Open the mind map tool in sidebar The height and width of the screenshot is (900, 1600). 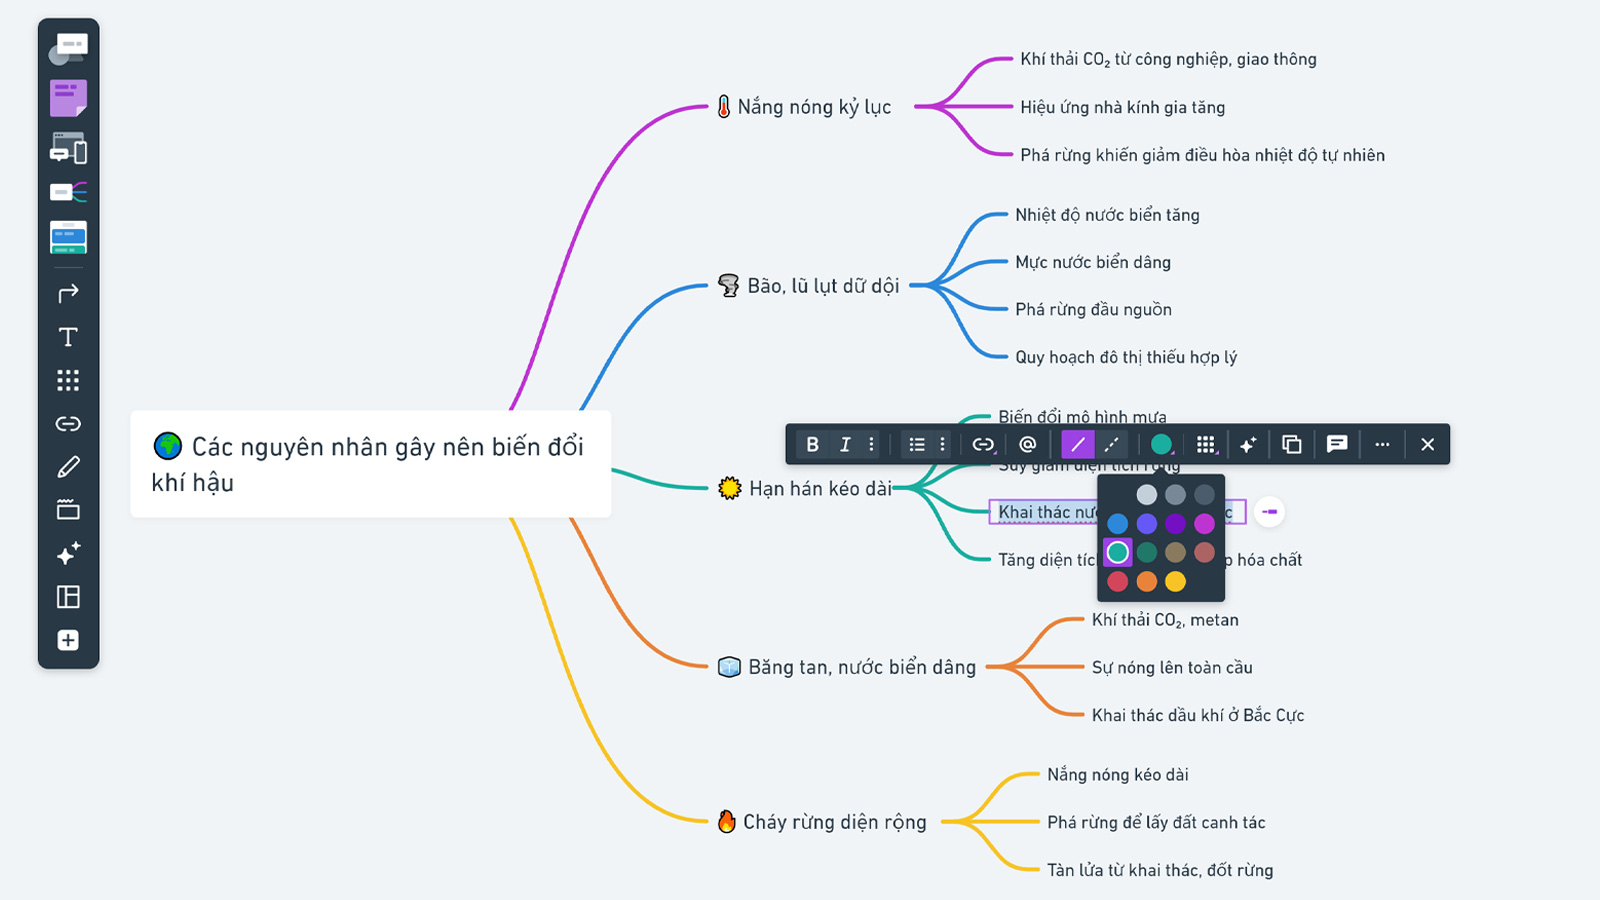pos(68,192)
